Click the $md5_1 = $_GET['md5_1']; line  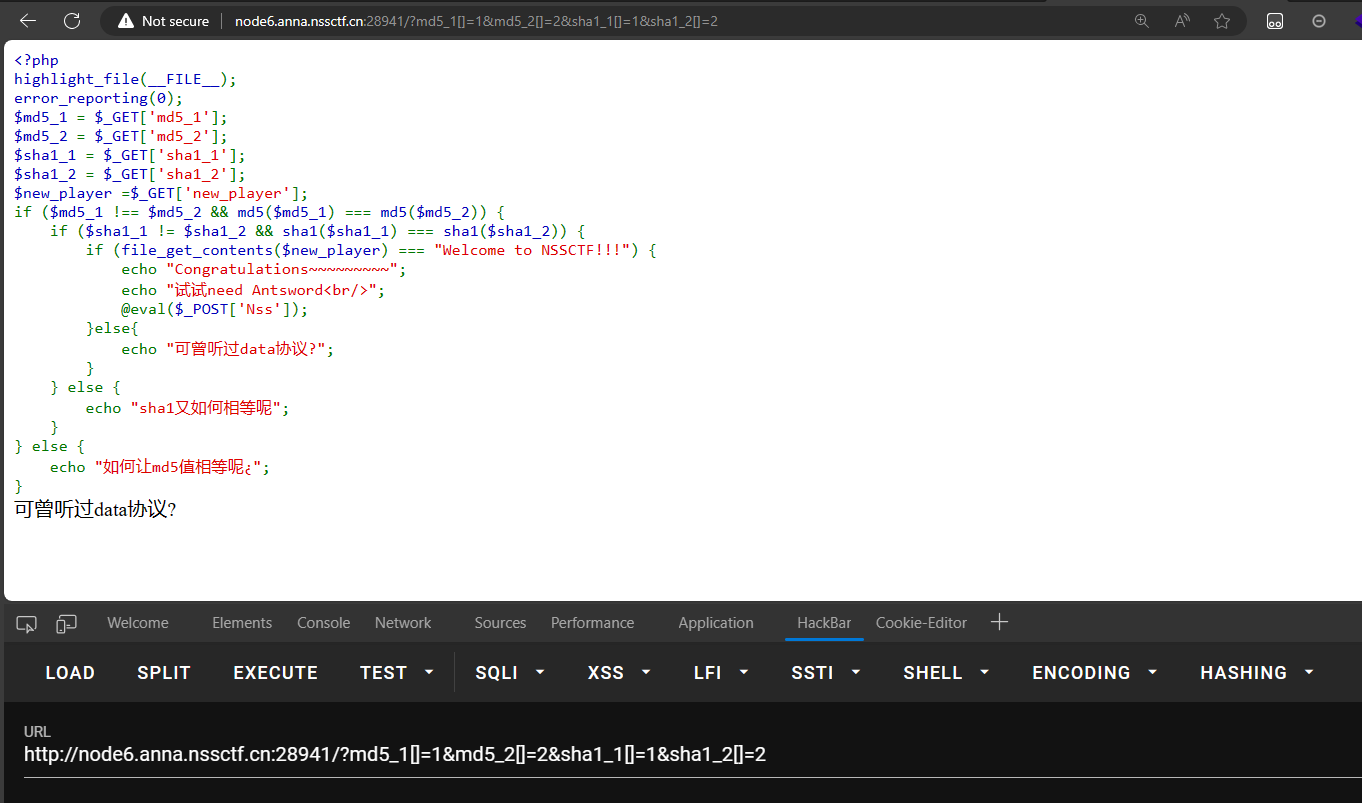121,117
